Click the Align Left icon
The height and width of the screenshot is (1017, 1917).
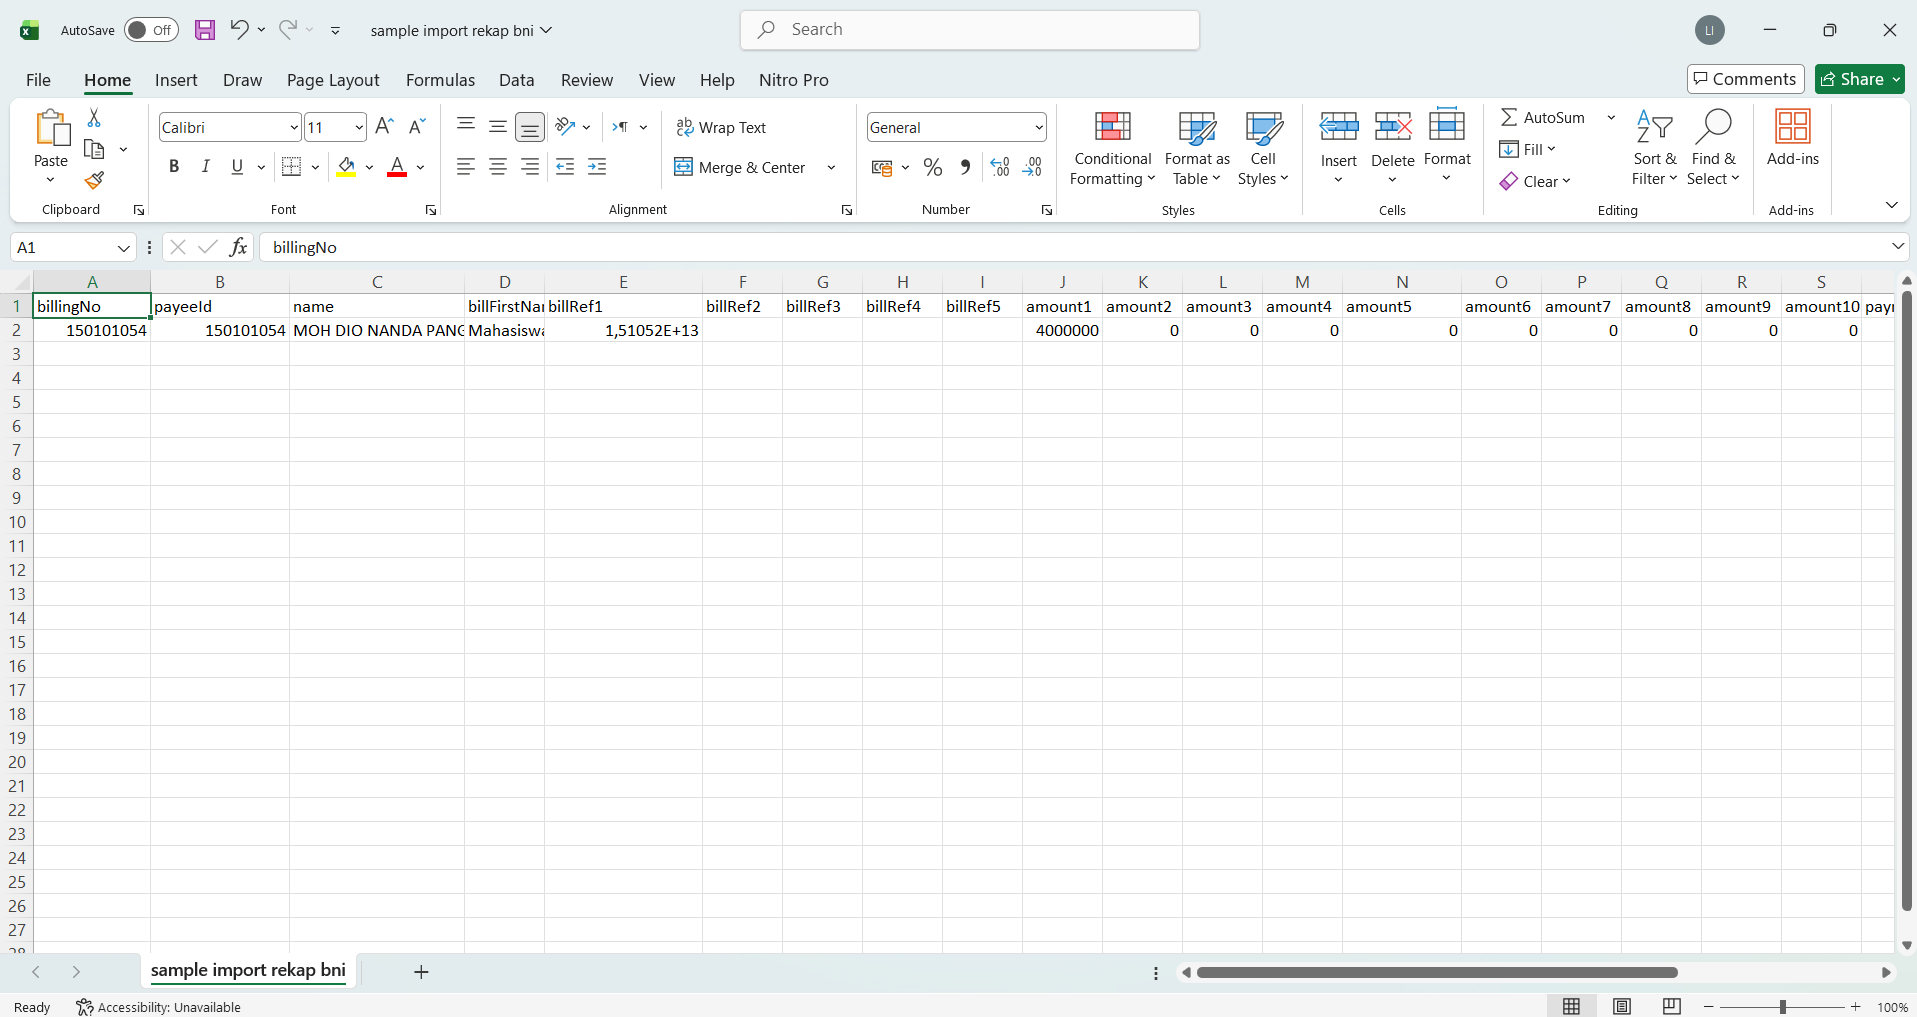(x=466, y=167)
